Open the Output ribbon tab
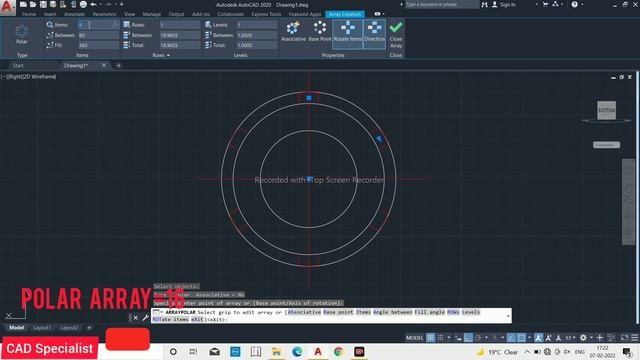 click(176, 14)
